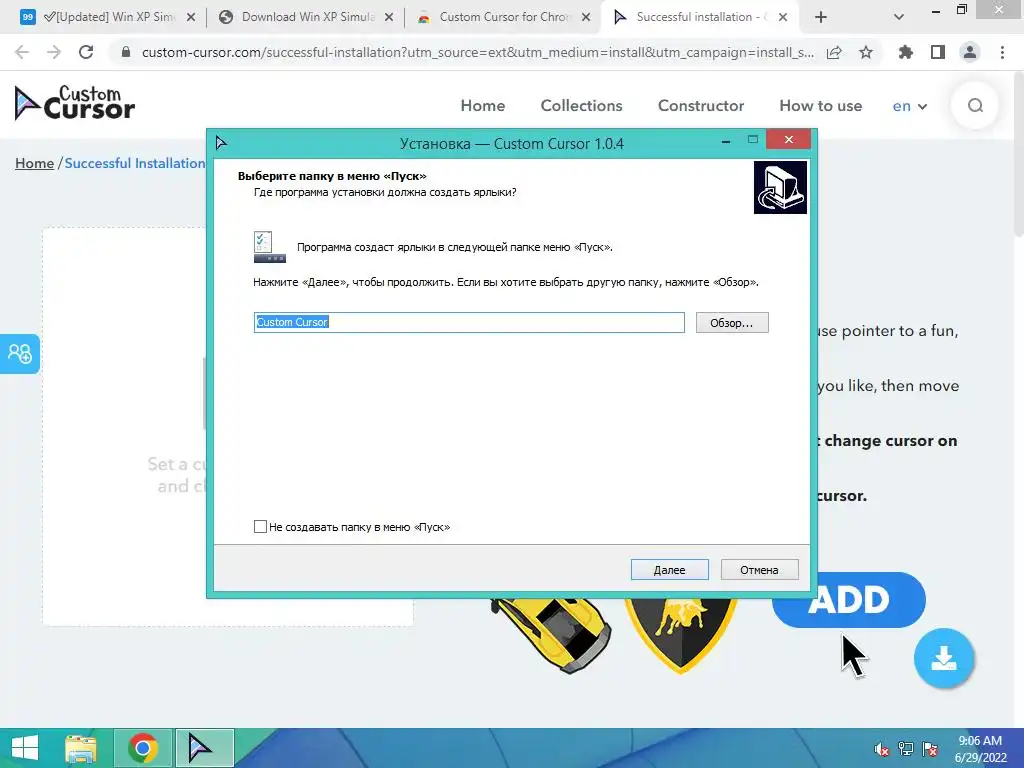Viewport: 1024px width, 768px height.
Task: Check 'Не создавать папку в меню «Пуск»' checkbox
Action: click(260, 526)
